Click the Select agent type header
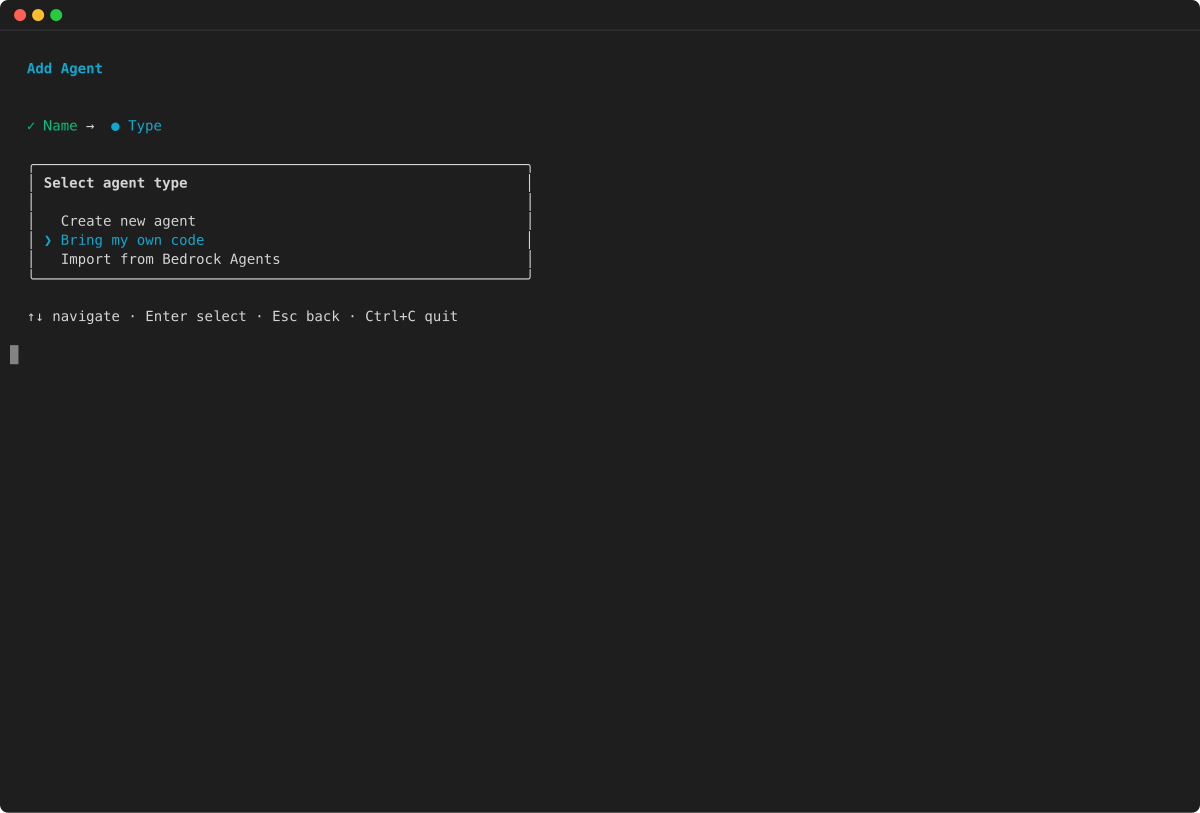1200x813 pixels. pos(115,182)
